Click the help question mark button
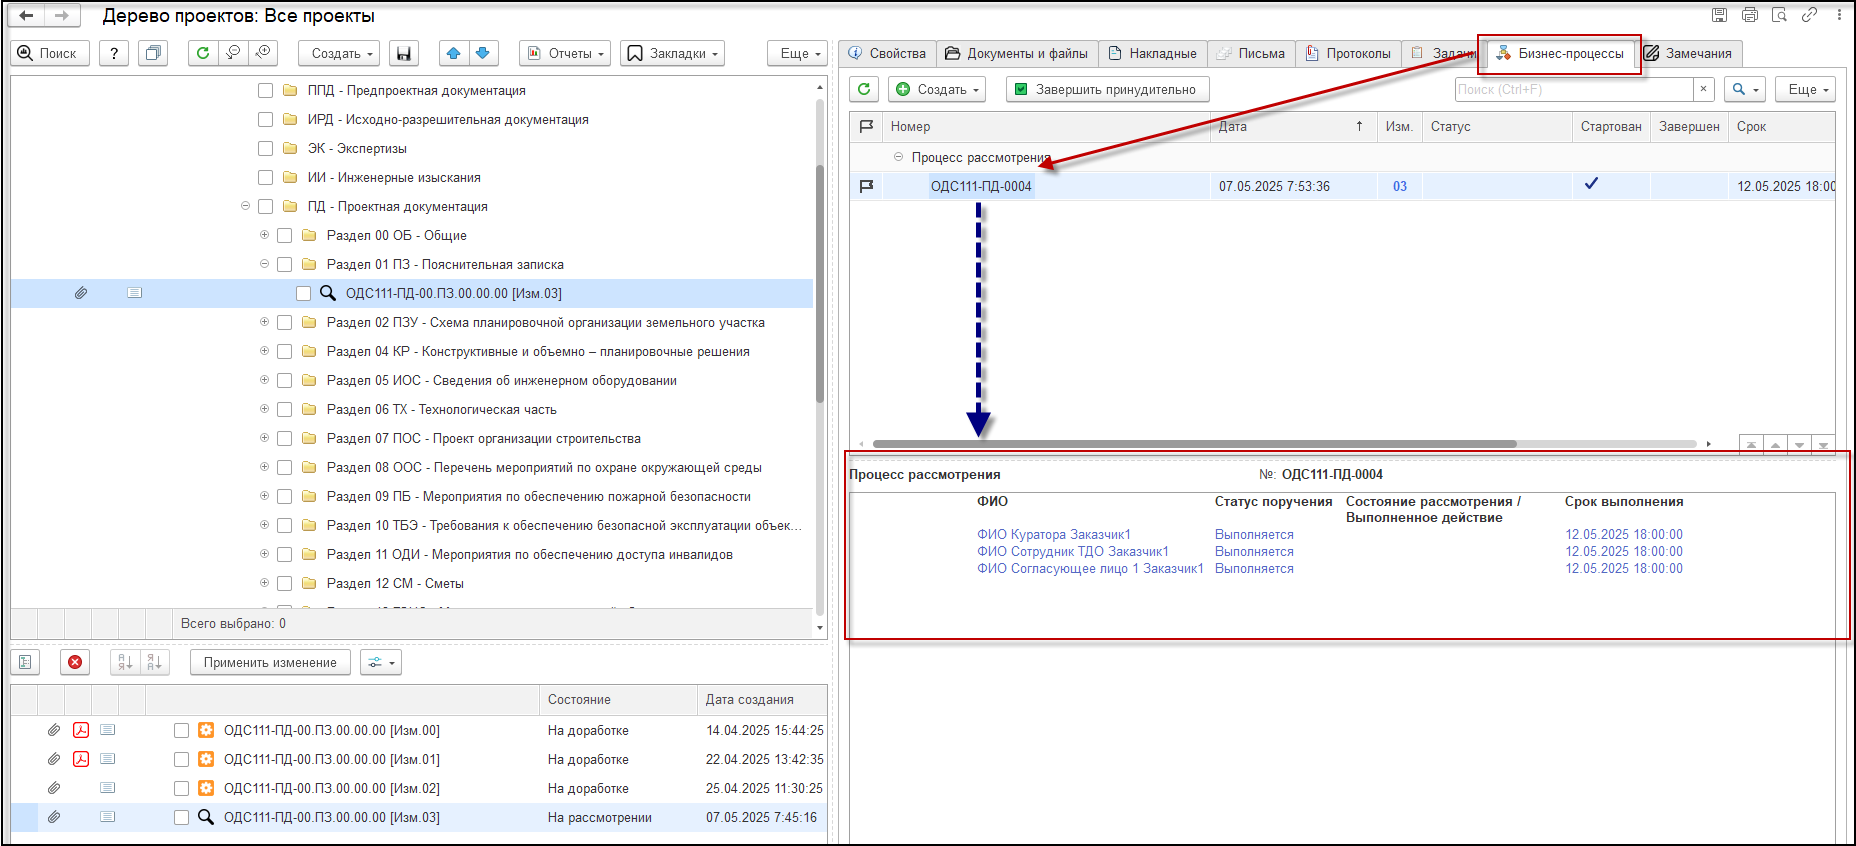This screenshot has height=846, width=1856. tap(114, 53)
